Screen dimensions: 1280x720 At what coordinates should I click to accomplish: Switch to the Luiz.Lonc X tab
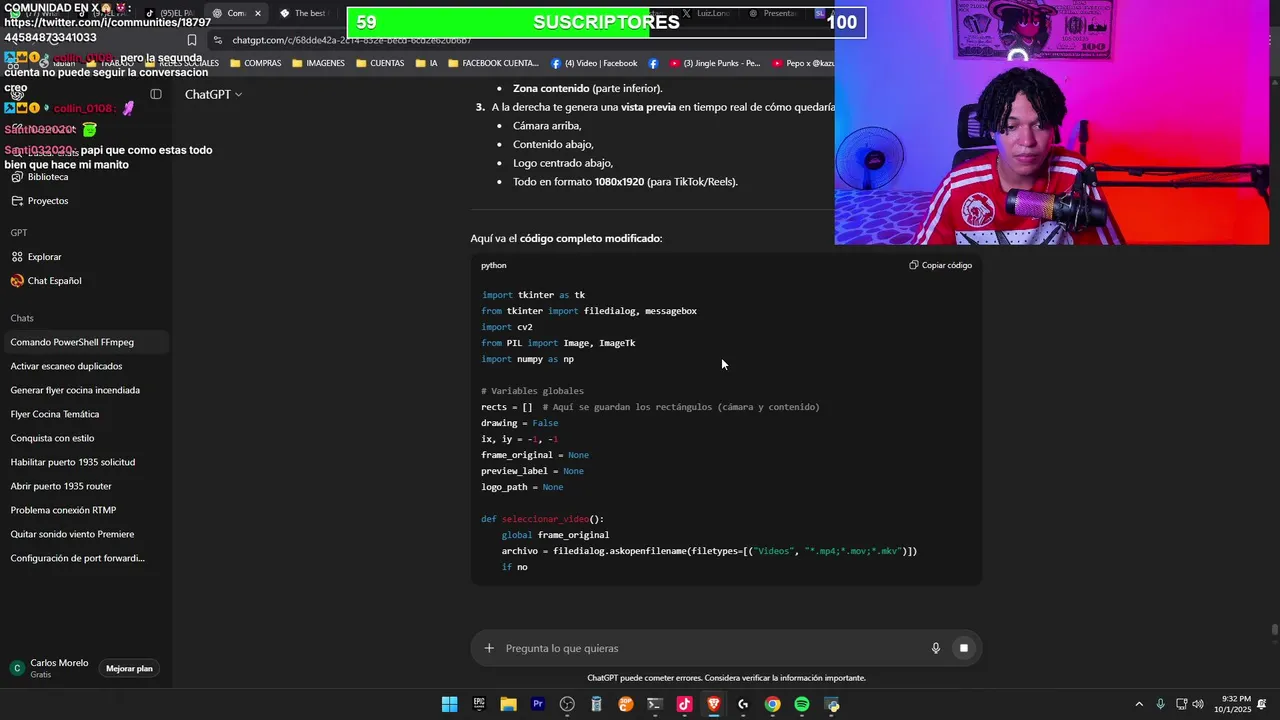(708, 13)
